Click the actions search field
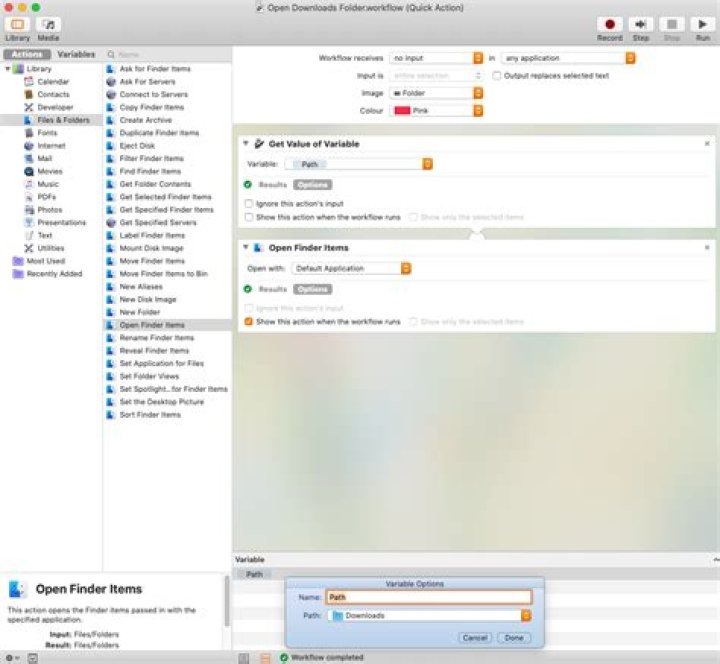The width and height of the screenshot is (720, 664). coord(168,54)
